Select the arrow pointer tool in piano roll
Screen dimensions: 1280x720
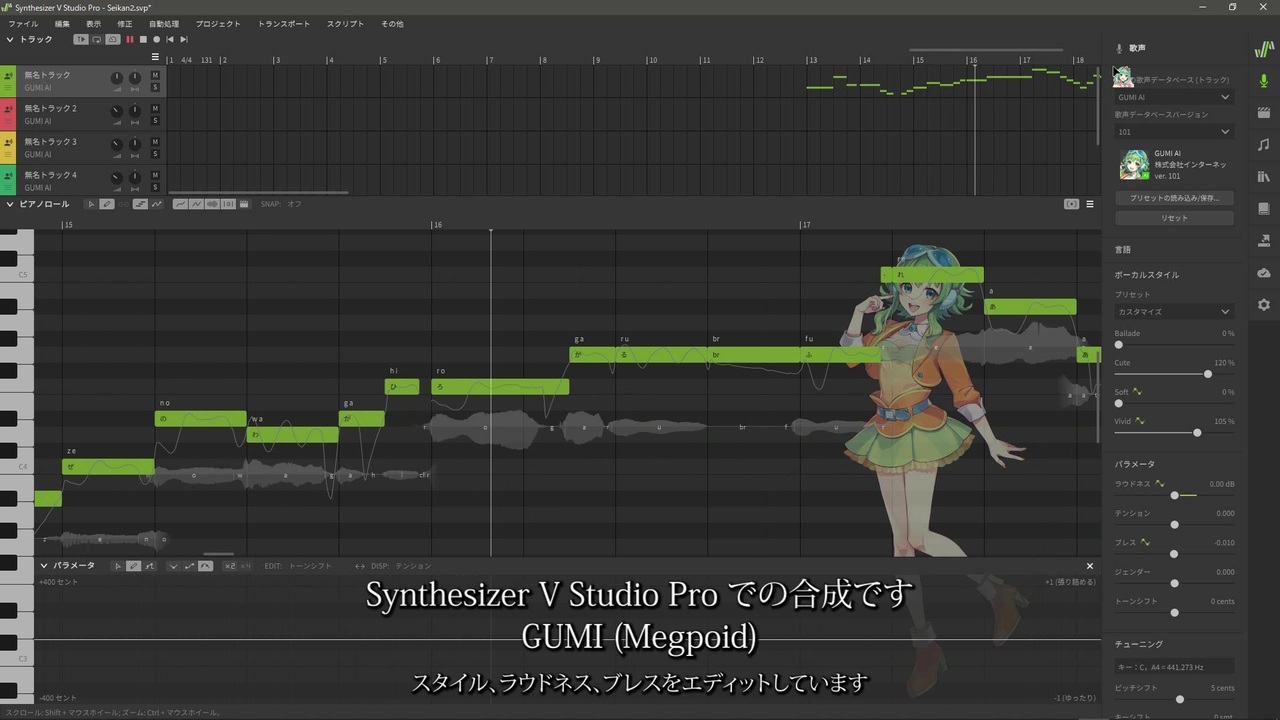(x=90, y=204)
